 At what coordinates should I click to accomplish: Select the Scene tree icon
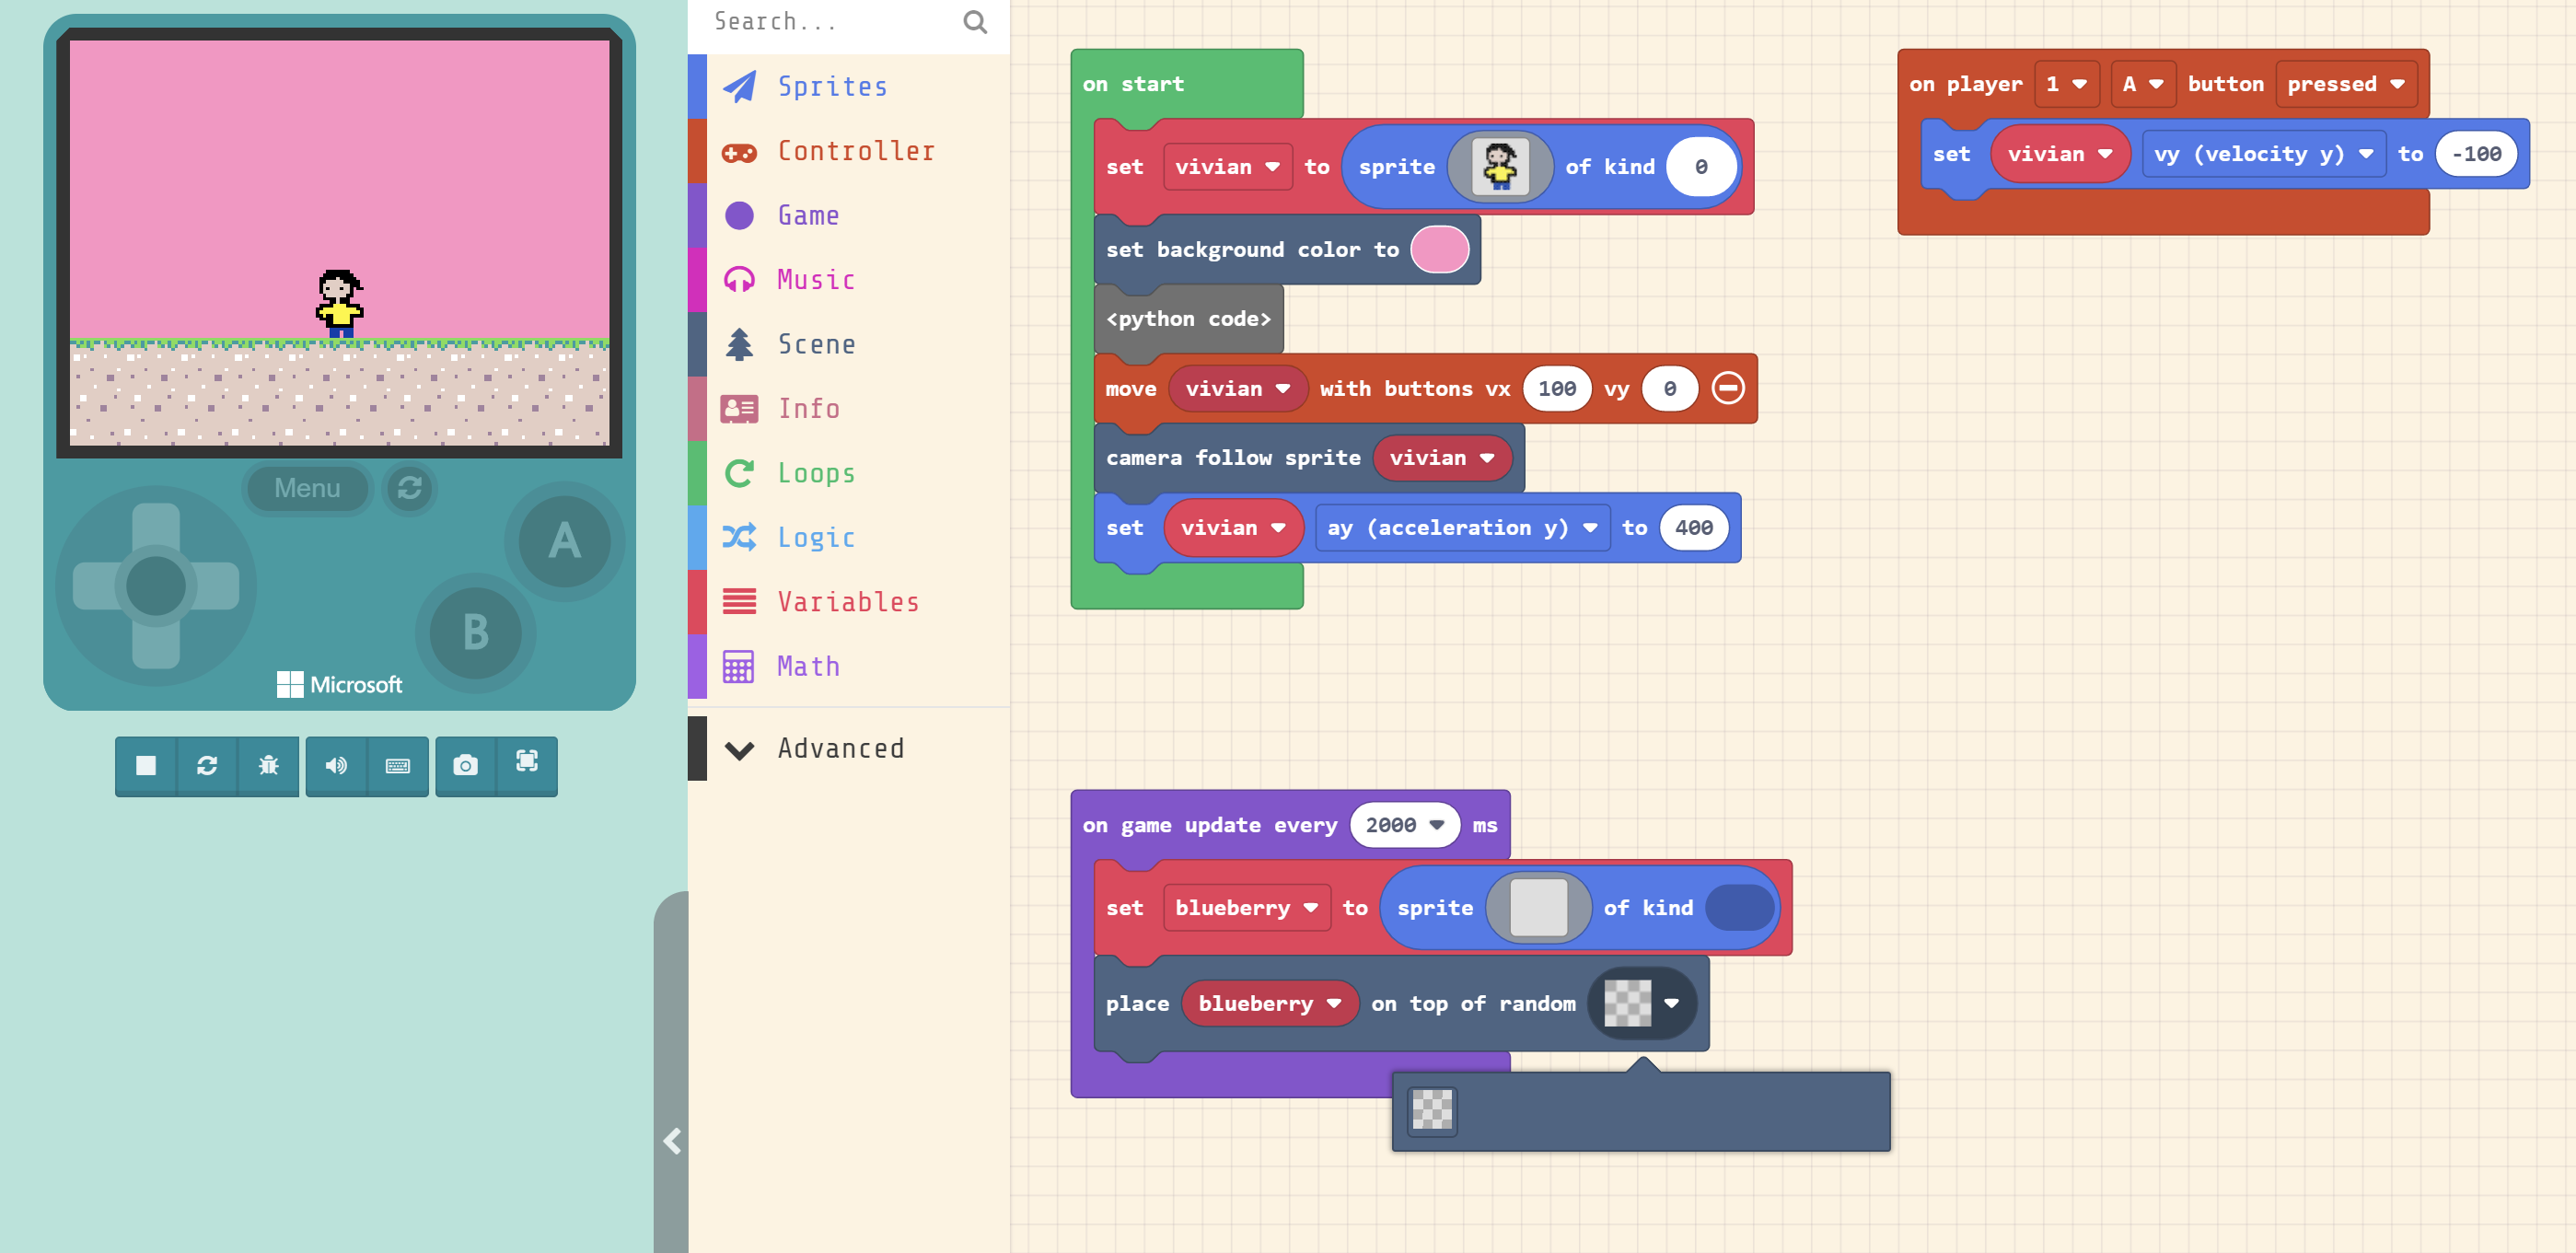739,344
